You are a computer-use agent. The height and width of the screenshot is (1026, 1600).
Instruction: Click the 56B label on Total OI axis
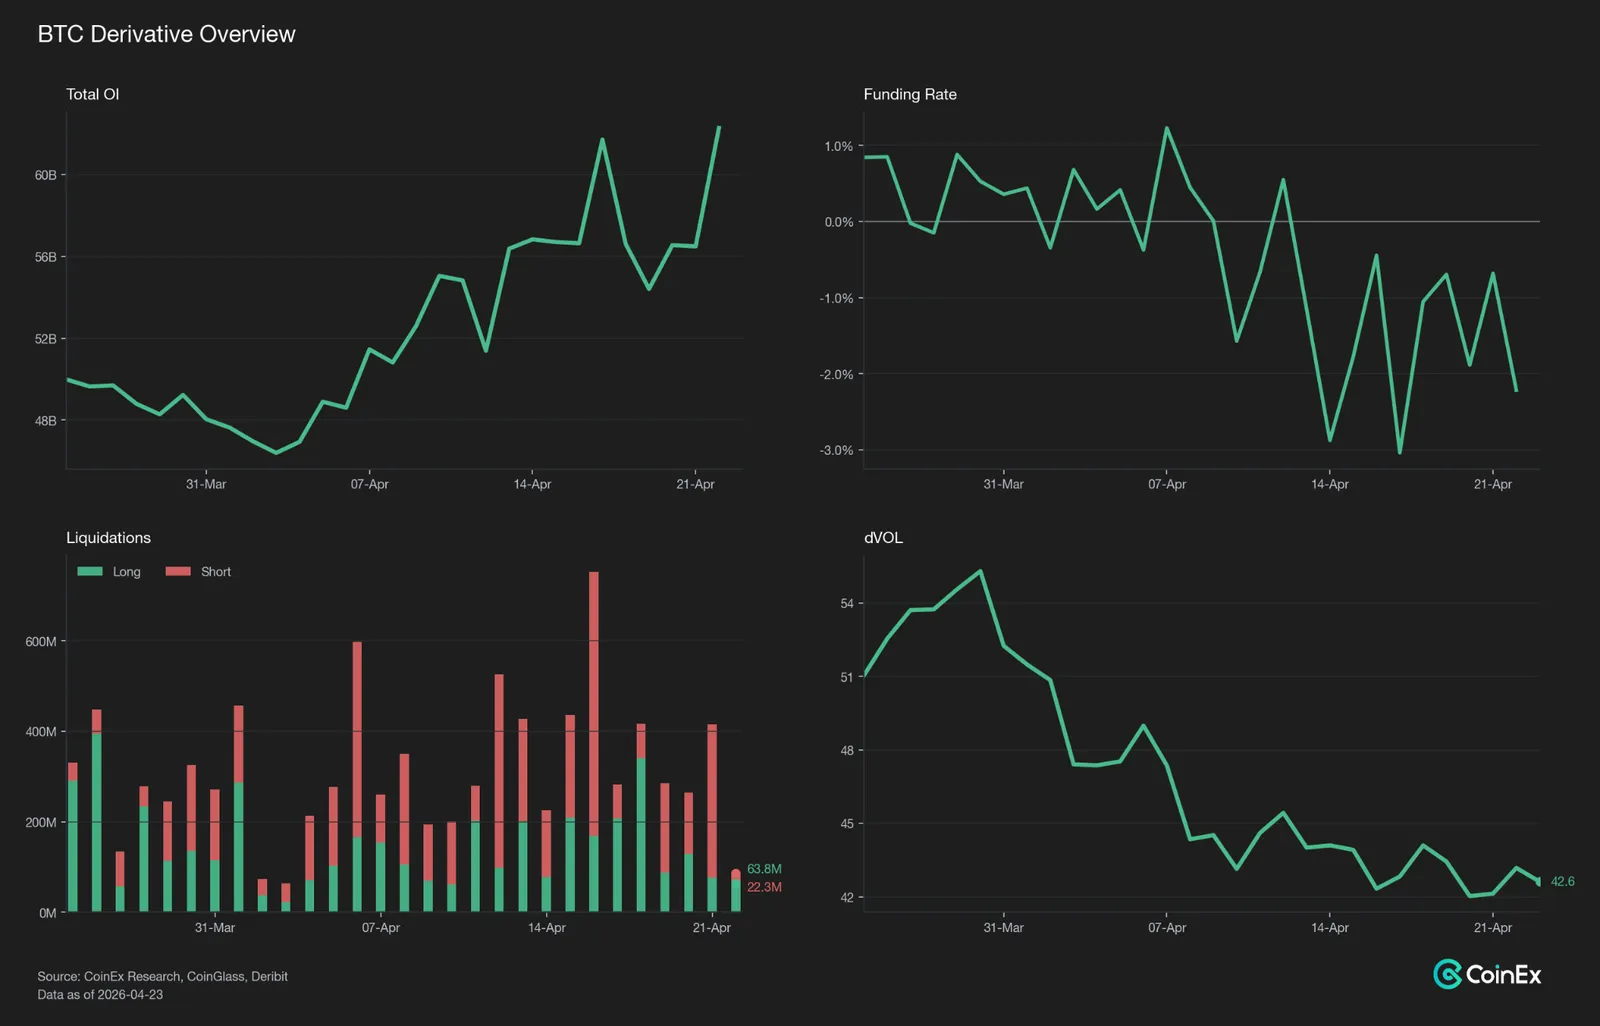tap(46, 257)
